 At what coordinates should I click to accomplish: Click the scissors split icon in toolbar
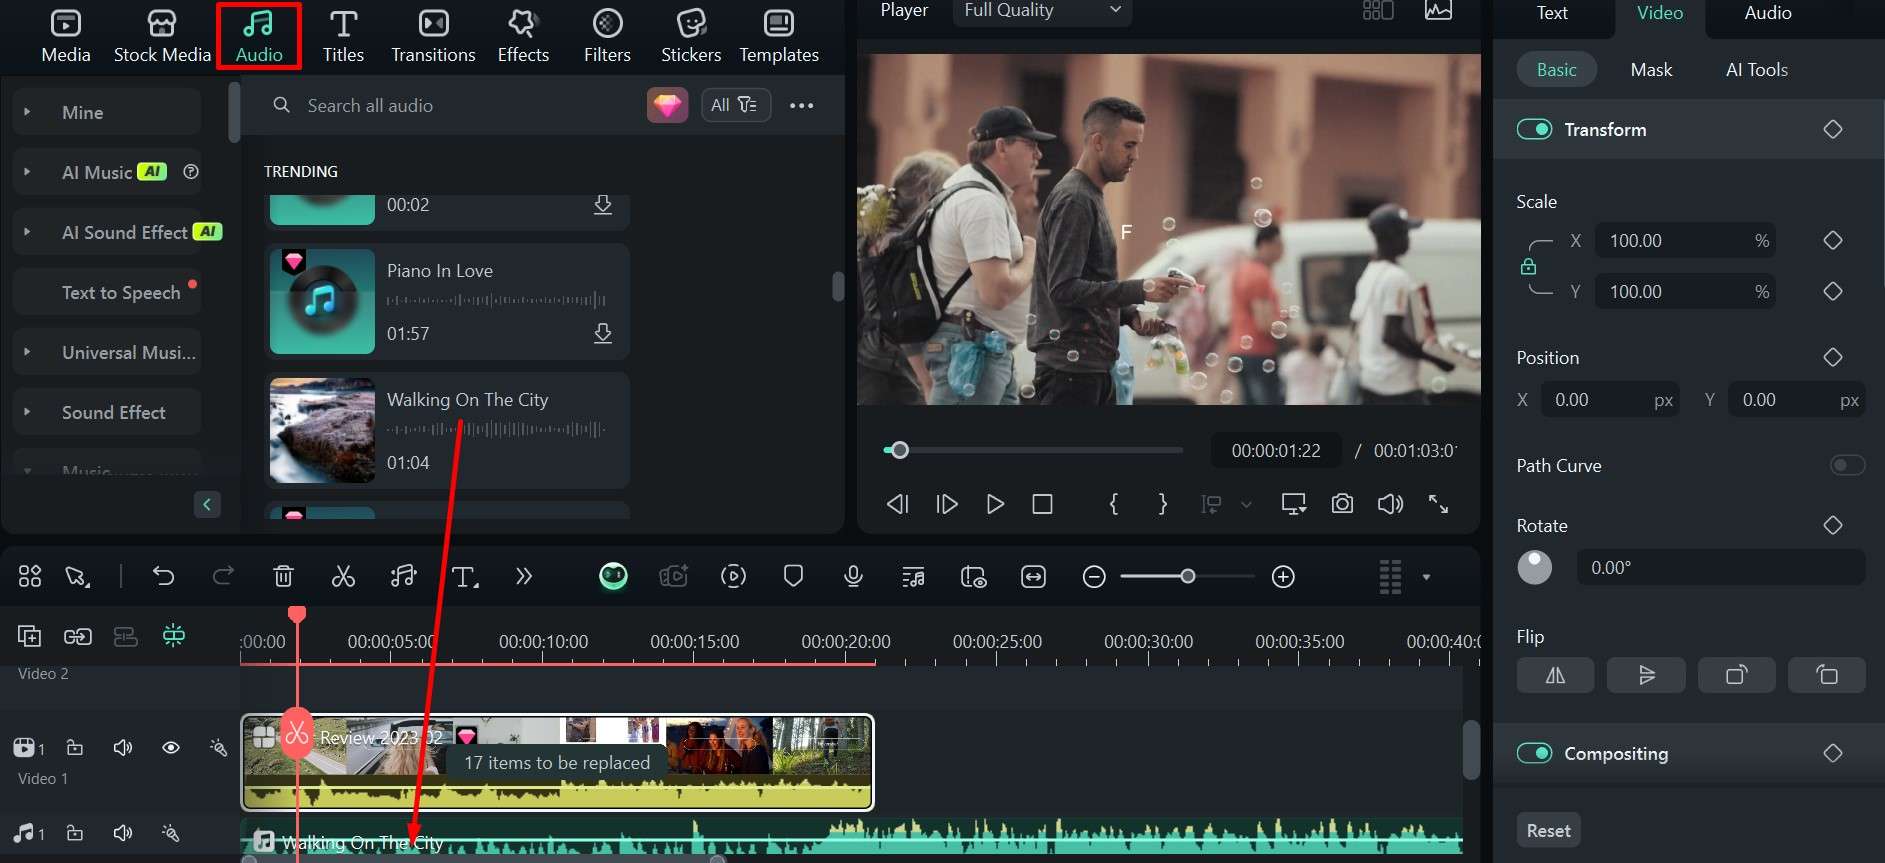tap(343, 576)
